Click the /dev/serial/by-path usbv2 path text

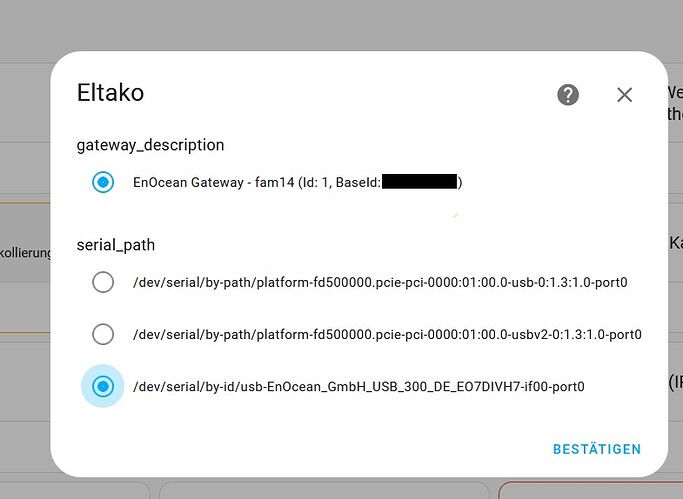point(386,334)
